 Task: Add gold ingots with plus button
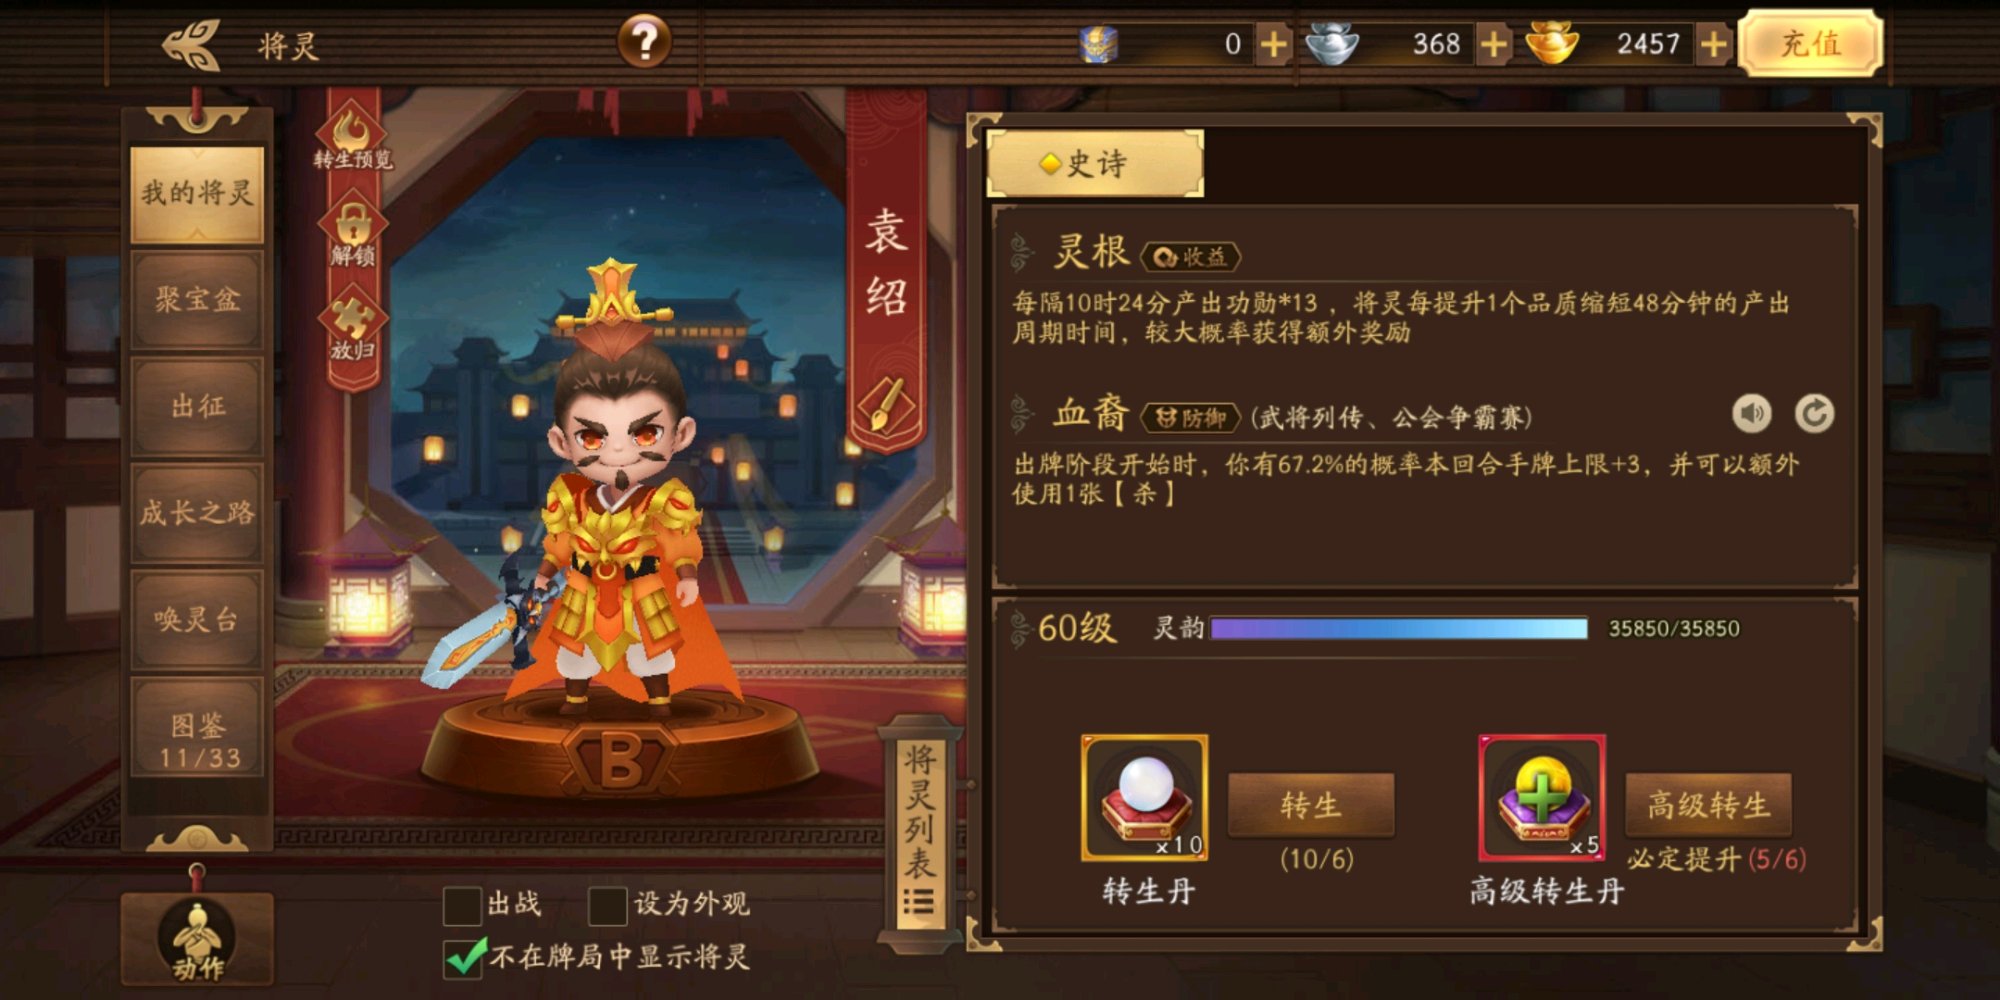(x=1713, y=44)
